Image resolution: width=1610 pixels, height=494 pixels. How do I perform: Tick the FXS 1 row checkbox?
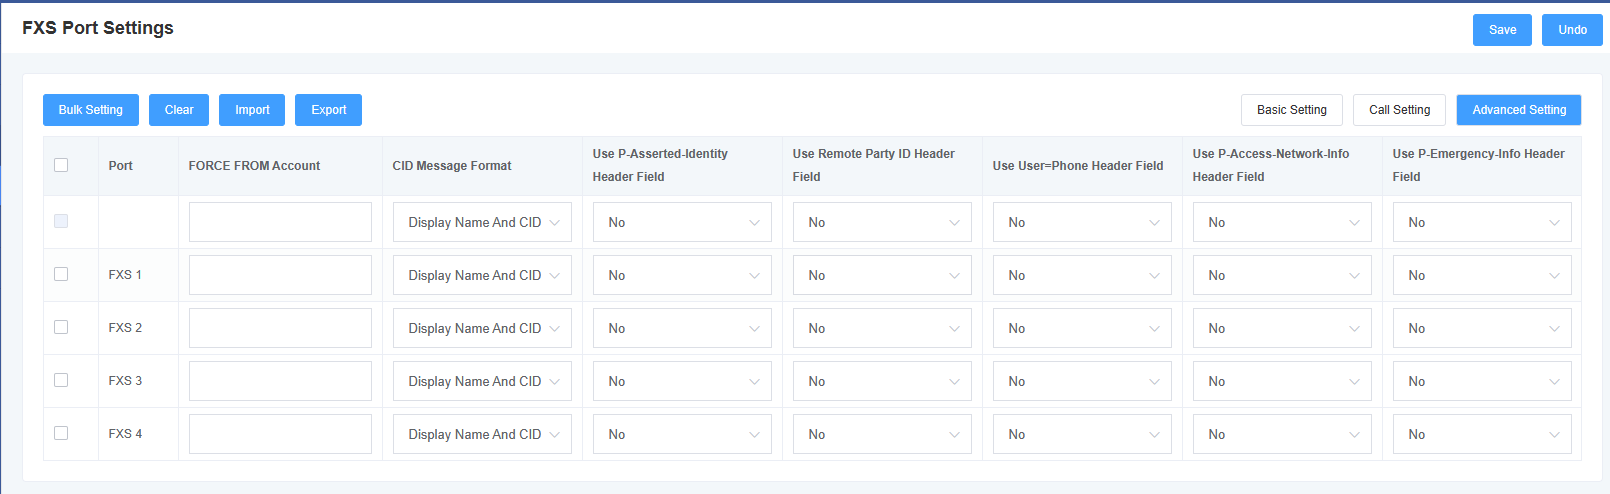[61, 274]
